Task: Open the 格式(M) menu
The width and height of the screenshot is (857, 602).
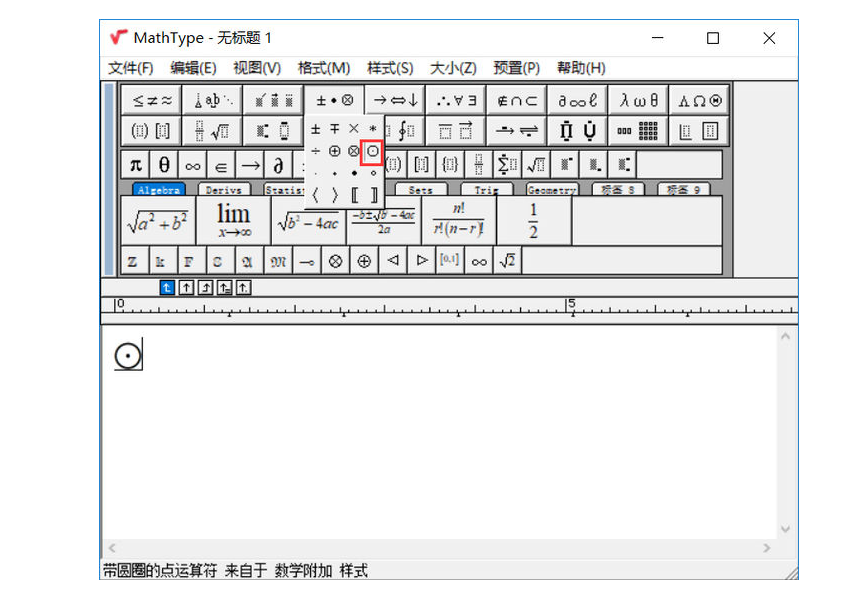Action: click(324, 68)
